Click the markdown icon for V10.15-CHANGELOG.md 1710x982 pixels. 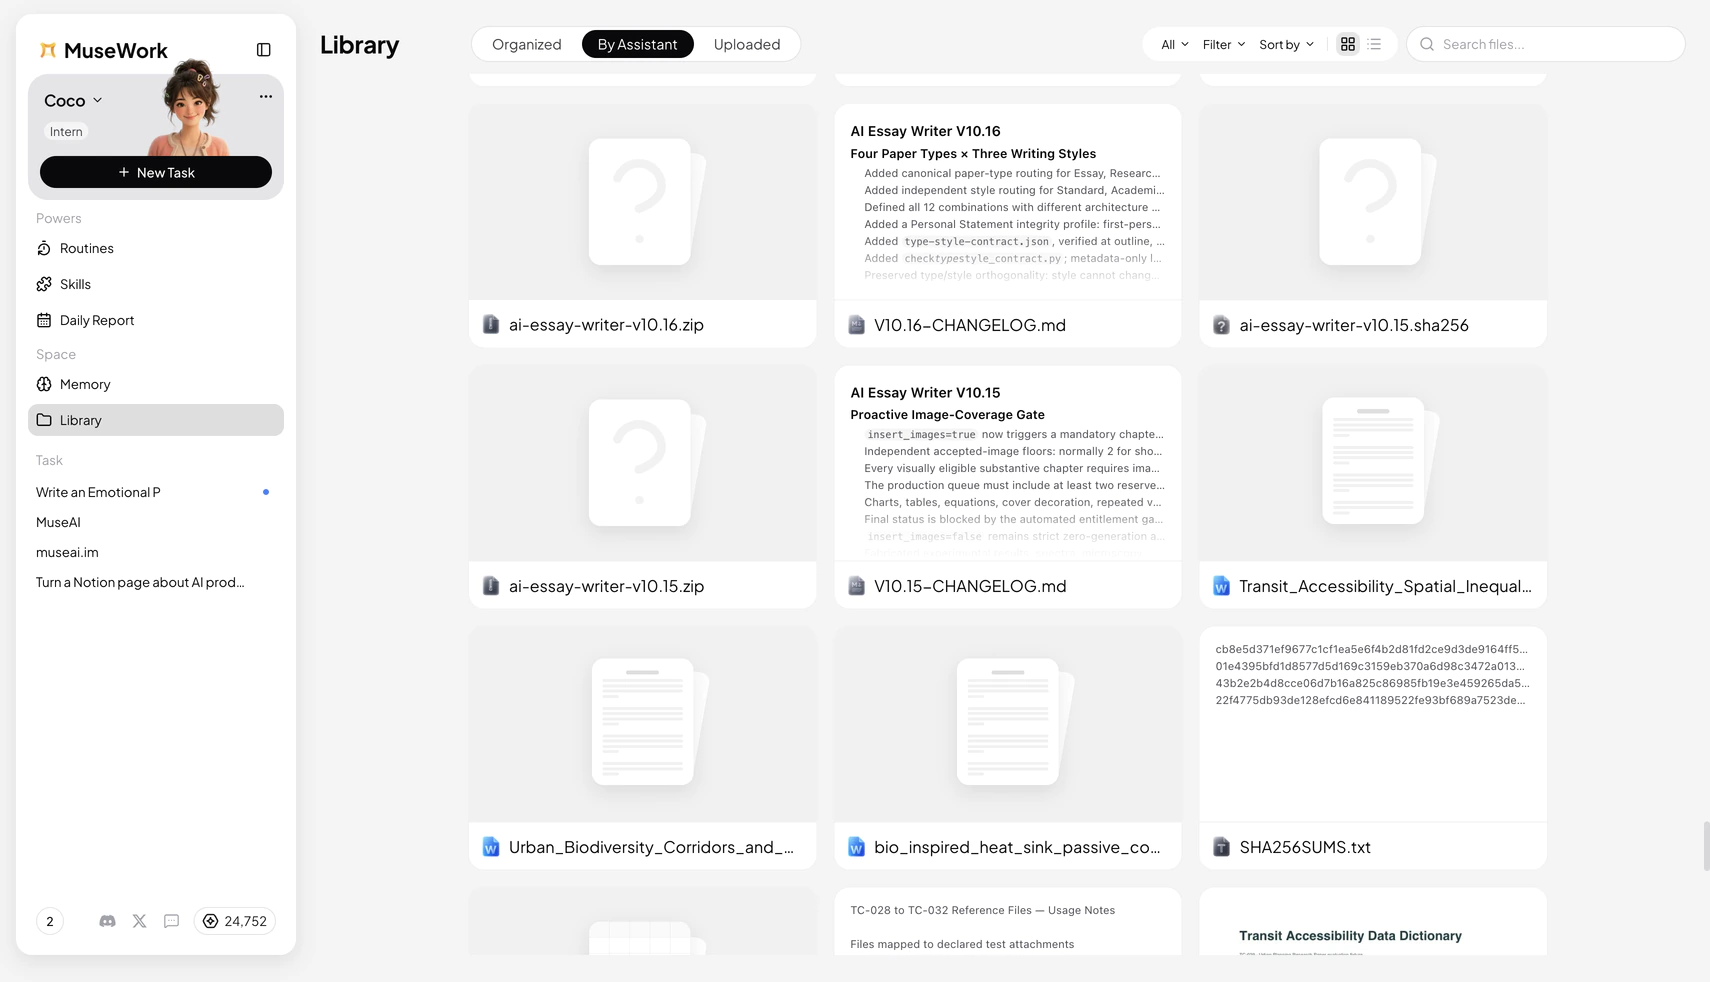point(856,586)
